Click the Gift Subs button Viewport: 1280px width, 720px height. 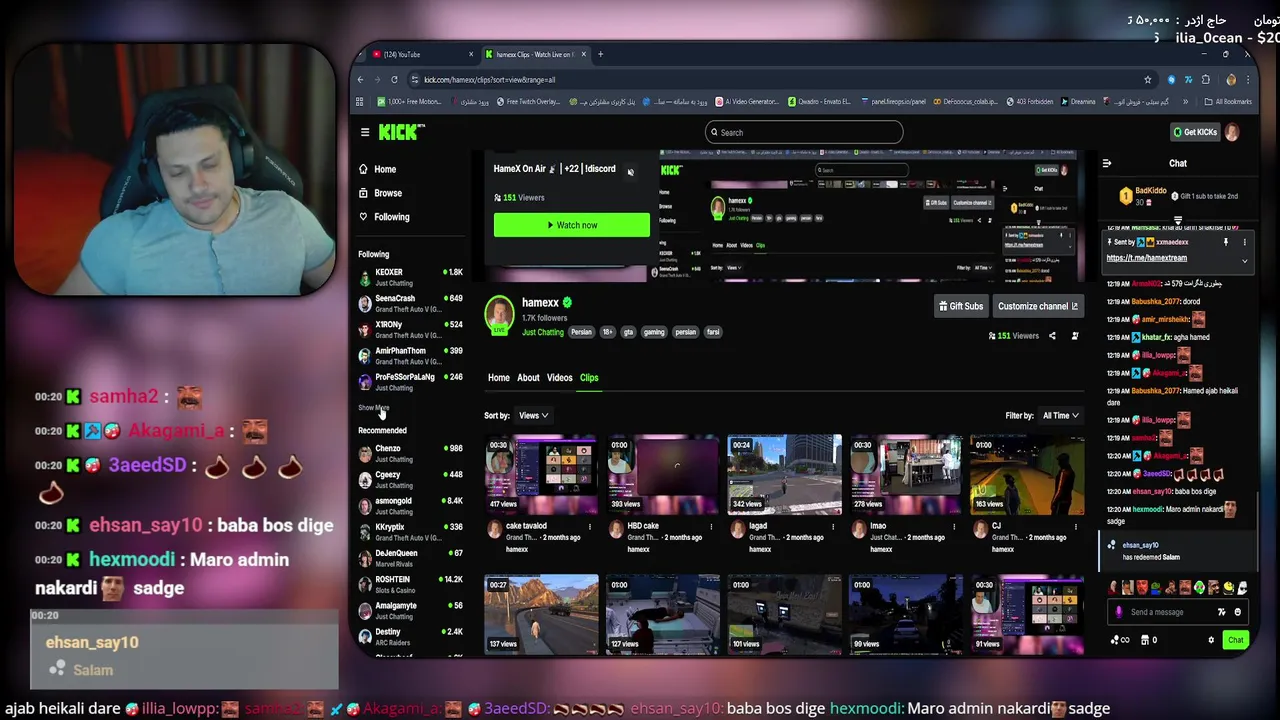[960, 306]
